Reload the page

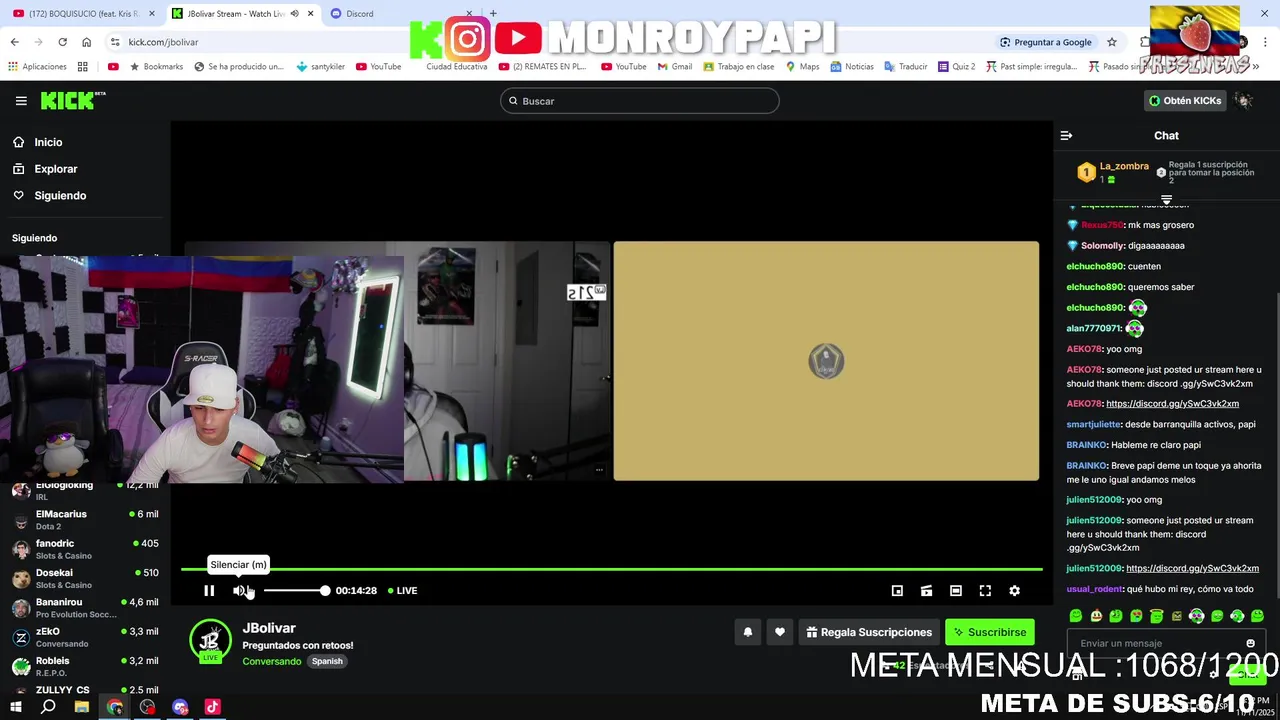[x=62, y=42]
